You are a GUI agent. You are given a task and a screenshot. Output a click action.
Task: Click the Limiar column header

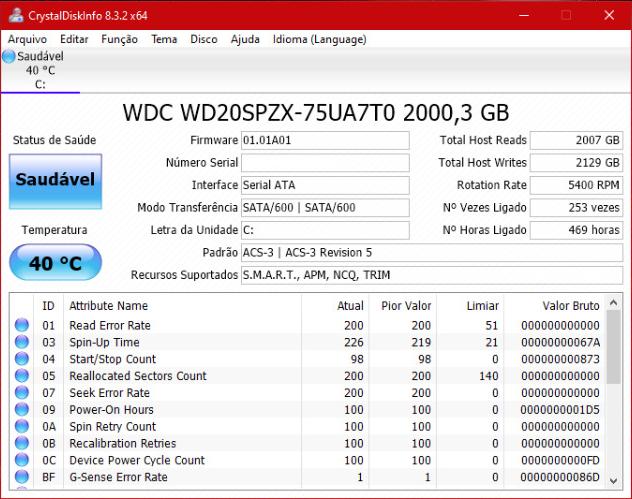coord(470,306)
